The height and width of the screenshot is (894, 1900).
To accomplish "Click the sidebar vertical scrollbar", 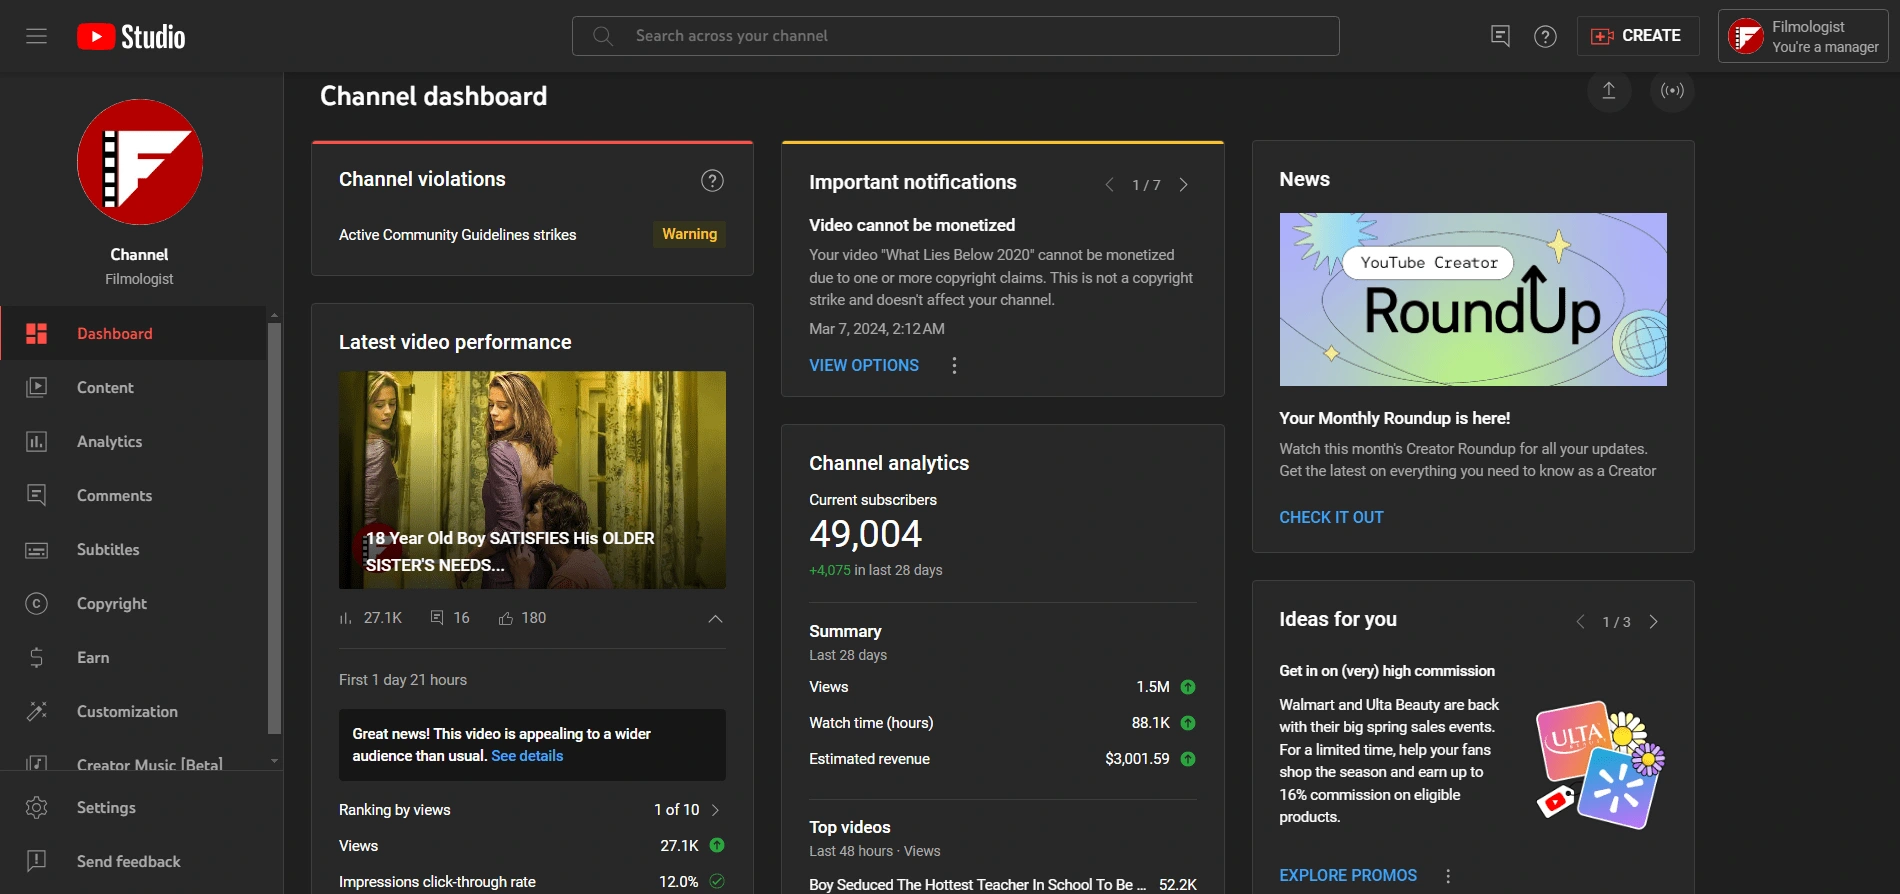I will tap(274, 528).
